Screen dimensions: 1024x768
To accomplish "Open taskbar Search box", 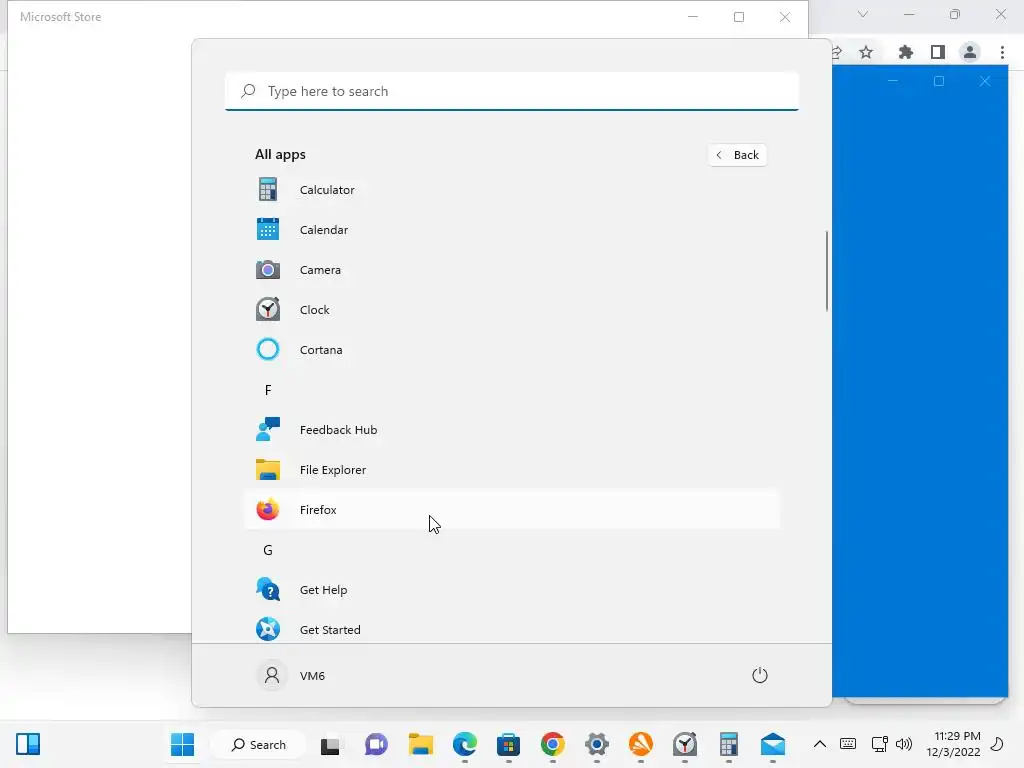I will click(259, 744).
